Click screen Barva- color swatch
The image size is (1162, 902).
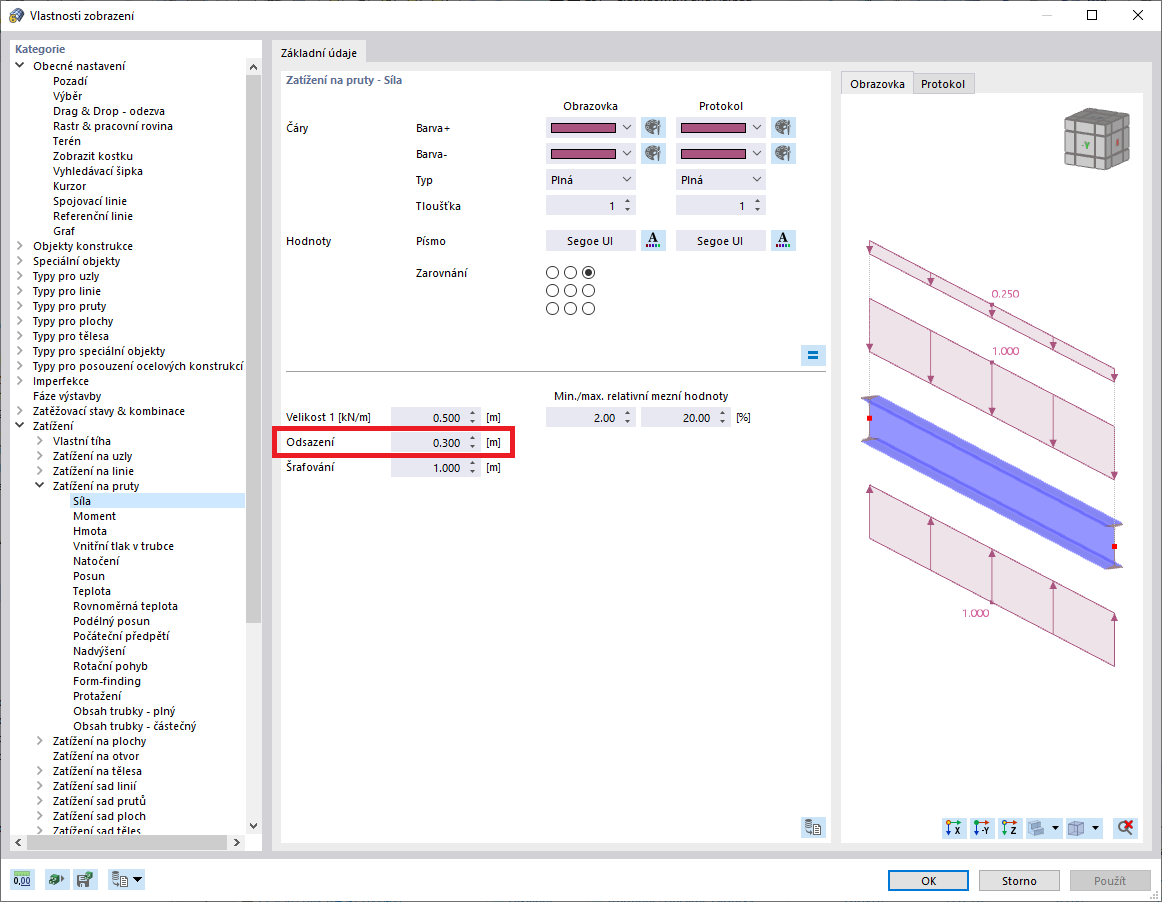point(583,153)
